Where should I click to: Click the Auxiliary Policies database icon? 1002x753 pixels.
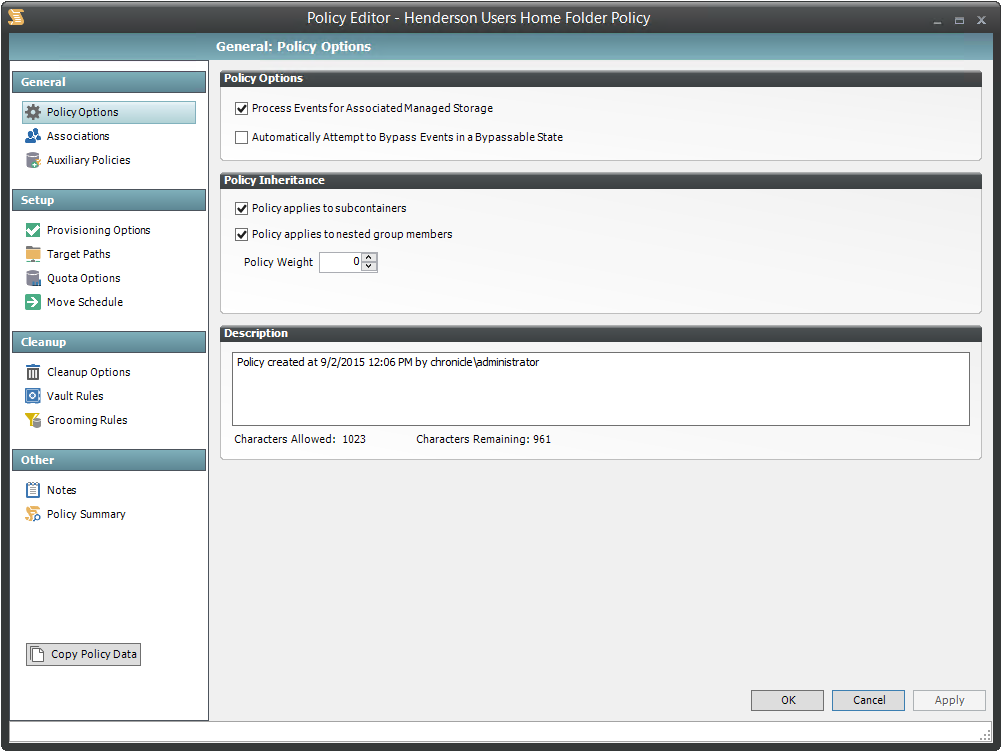tap(33, 160)
